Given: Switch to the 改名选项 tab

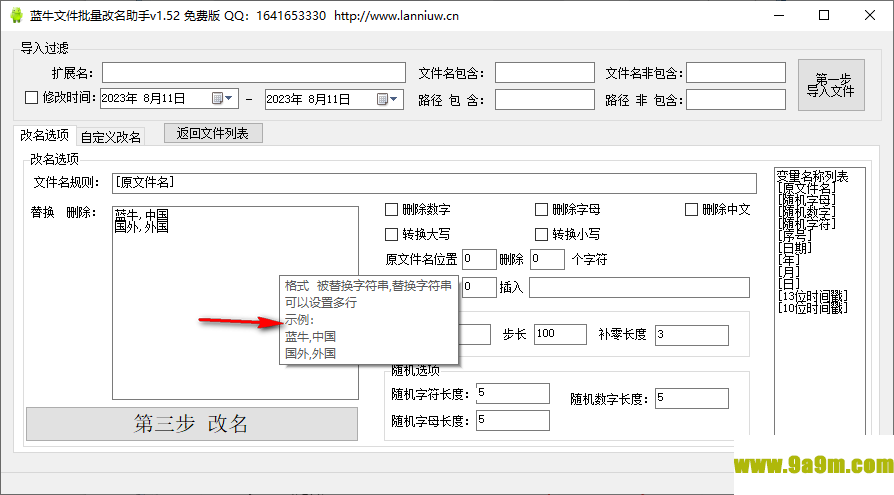Looking at the screenshot, I should (x=44, y=135).
